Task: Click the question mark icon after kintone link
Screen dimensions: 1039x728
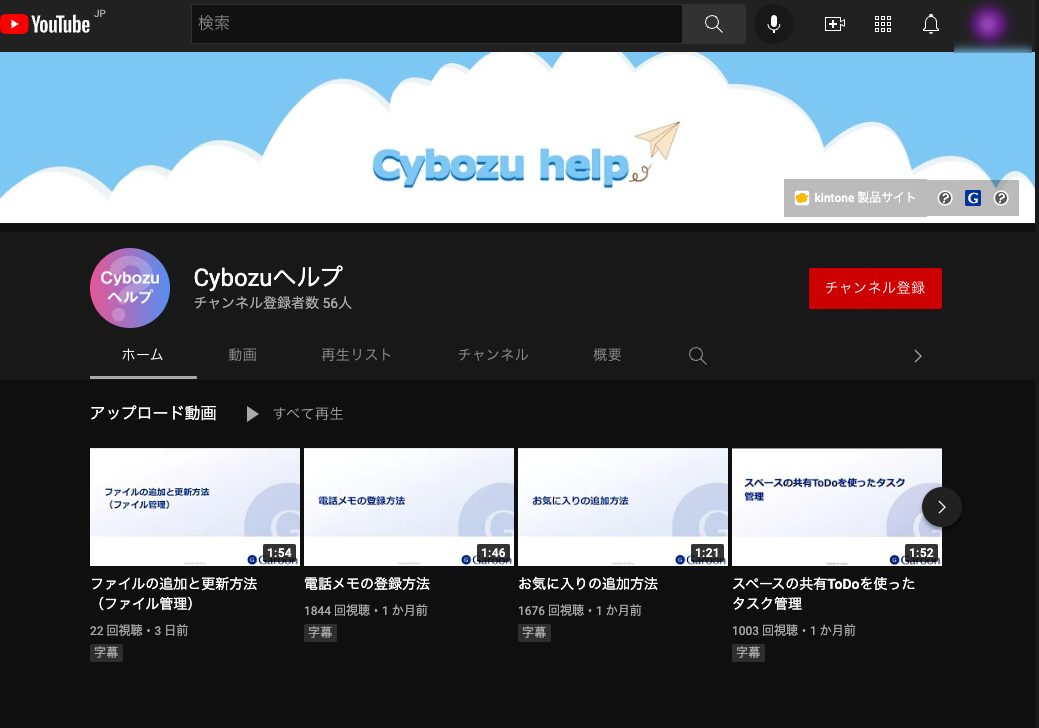Action: pyautogui.click(x=945, y=197)
